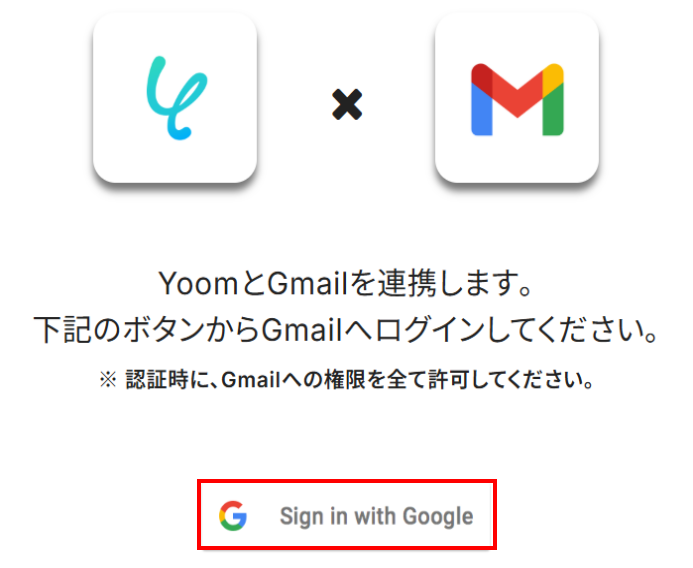
Task: Click the note about granting all Gmail permissions
Action: (x=347, y=380)
